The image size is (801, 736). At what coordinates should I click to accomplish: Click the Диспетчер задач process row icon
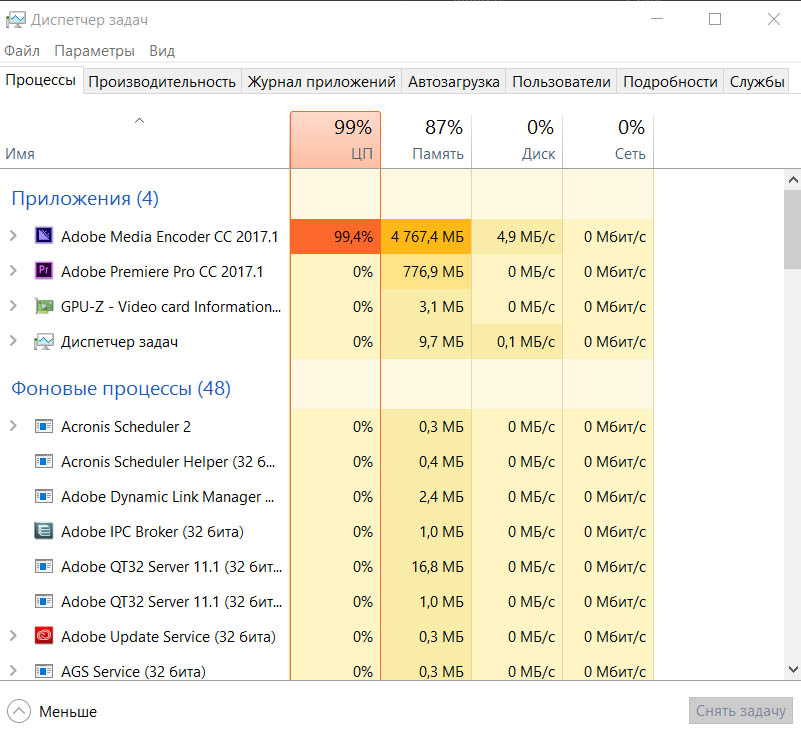click(44, 341)
